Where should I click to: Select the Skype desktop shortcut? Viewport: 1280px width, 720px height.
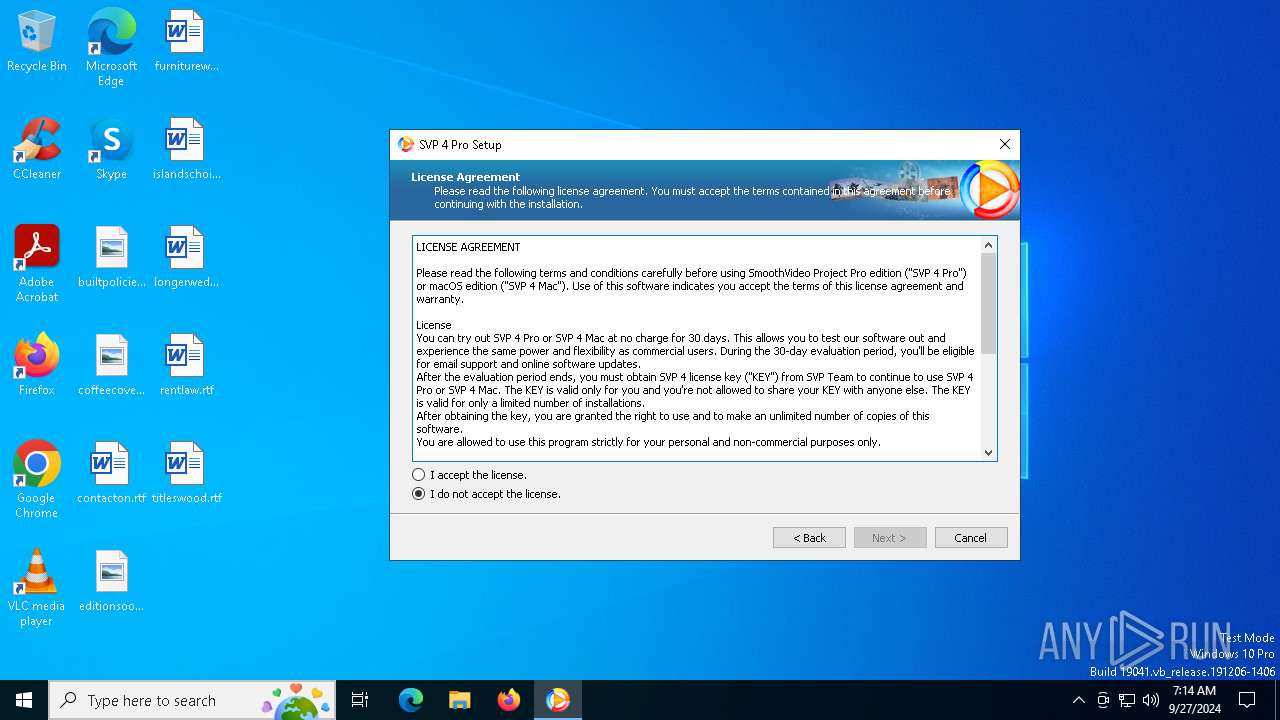[111, 150]
